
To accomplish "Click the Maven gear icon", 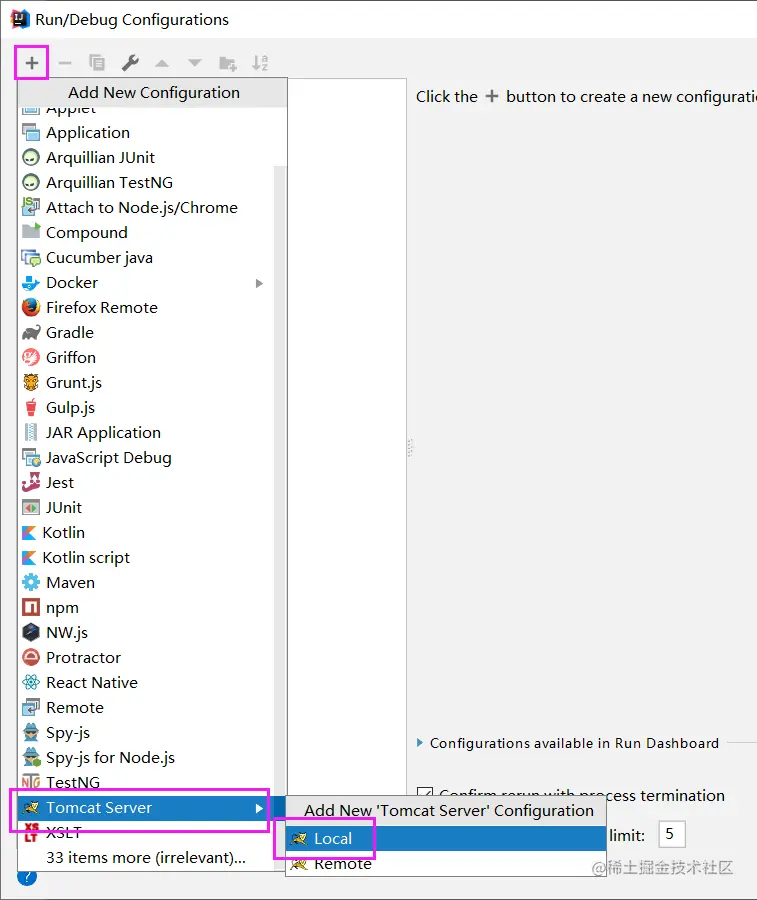I will 31,583.
